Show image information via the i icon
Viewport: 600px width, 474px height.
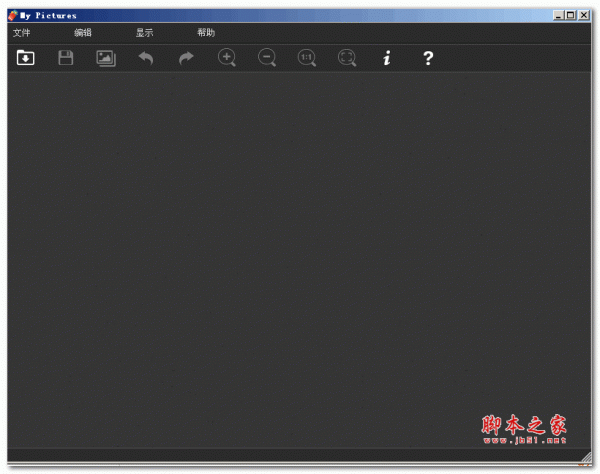click(387, 58)
